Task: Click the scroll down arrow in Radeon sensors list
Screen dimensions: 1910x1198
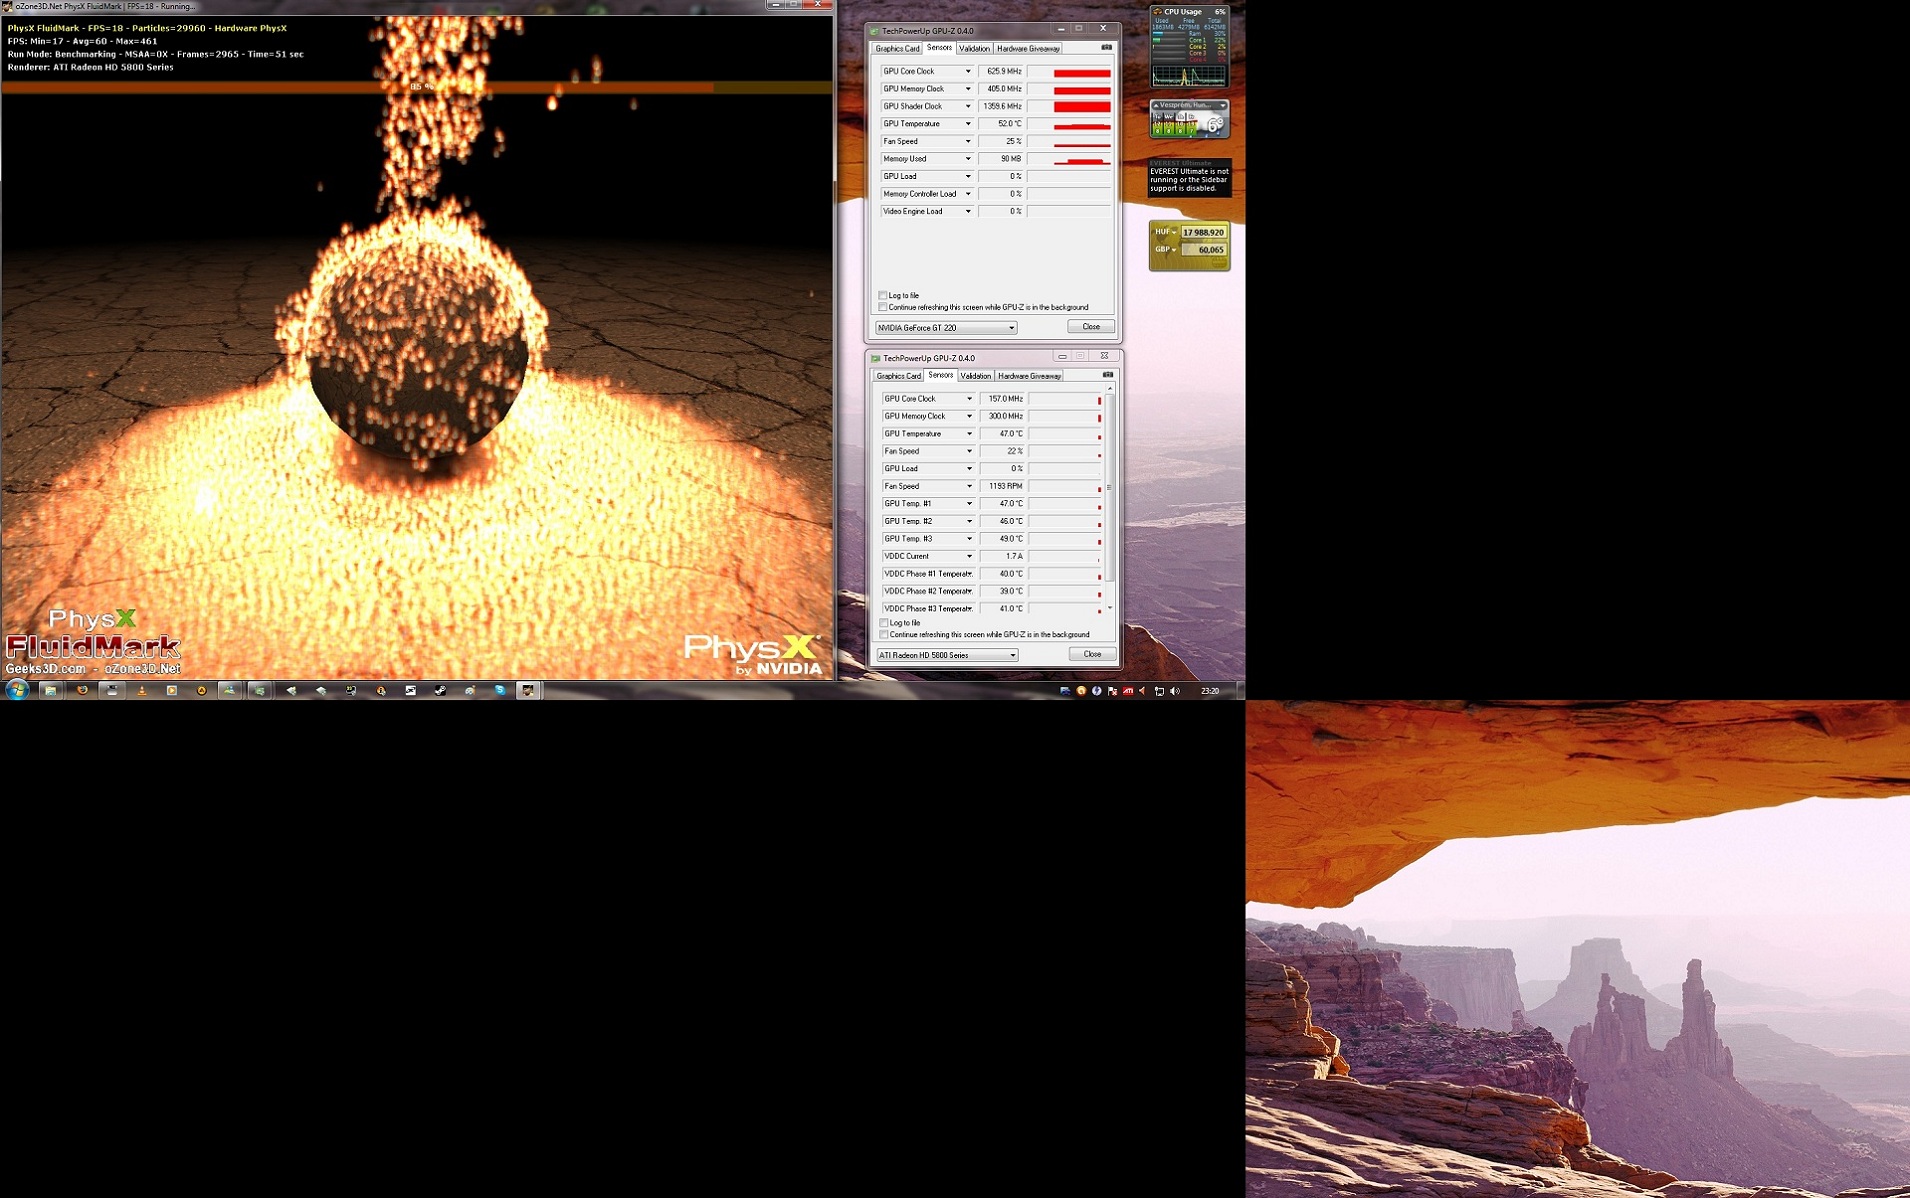Action: click(1109, 608)
